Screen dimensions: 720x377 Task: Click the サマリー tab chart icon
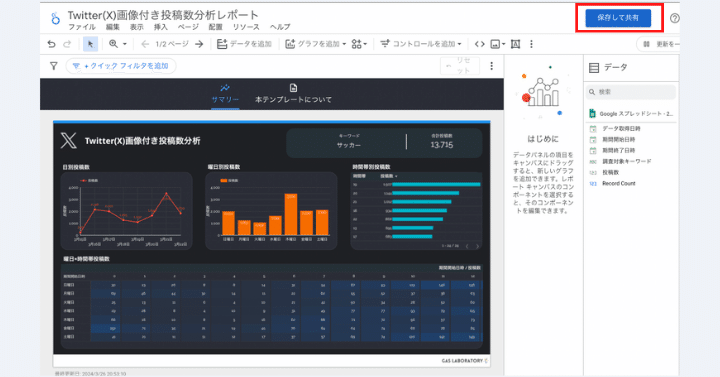coord(225,88)
